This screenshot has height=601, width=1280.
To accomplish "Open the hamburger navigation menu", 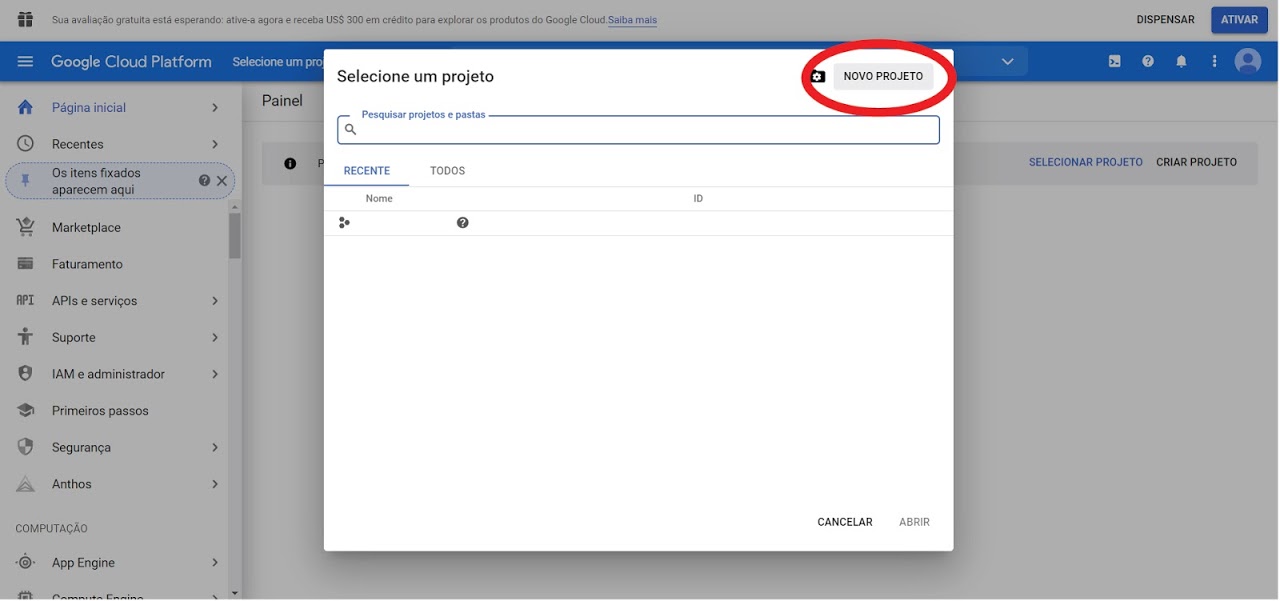I will pyautogui.click(x=26, y=62).
